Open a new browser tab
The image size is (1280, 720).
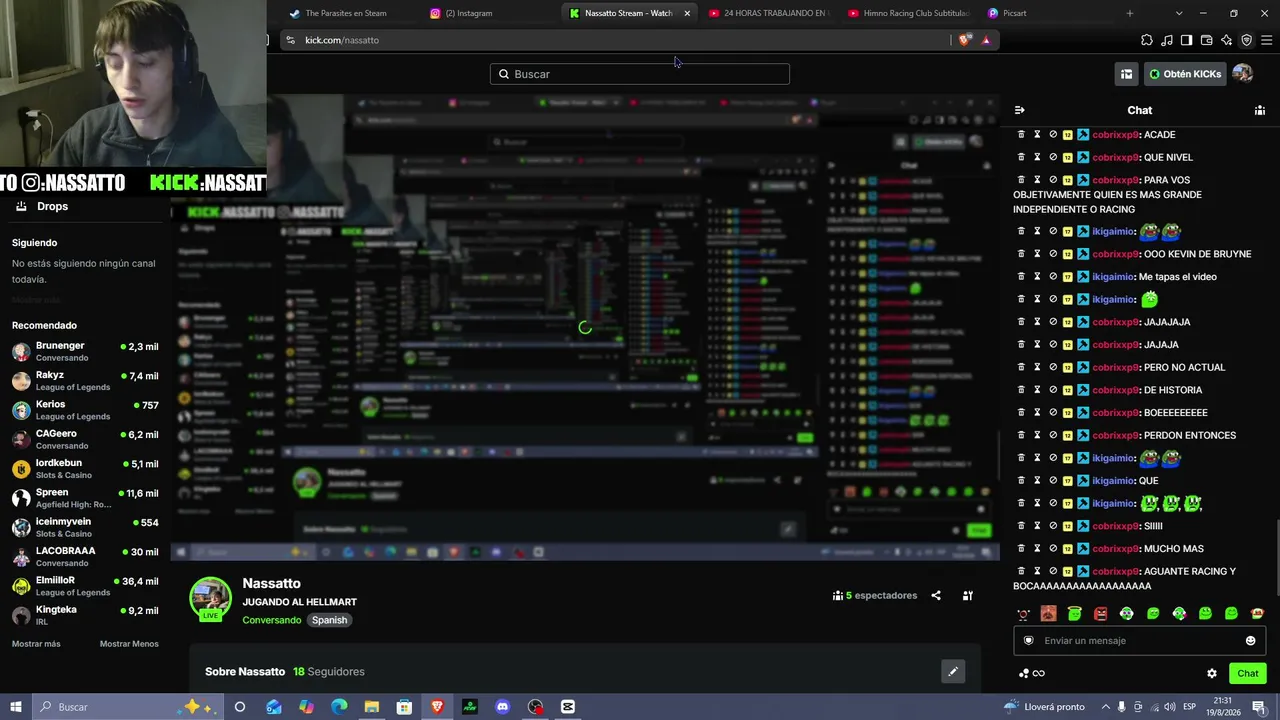coord(1130,13)
